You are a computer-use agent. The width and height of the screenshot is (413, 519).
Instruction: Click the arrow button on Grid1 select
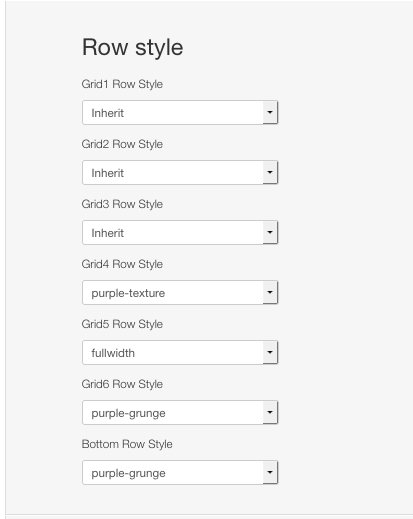(270, 112)
